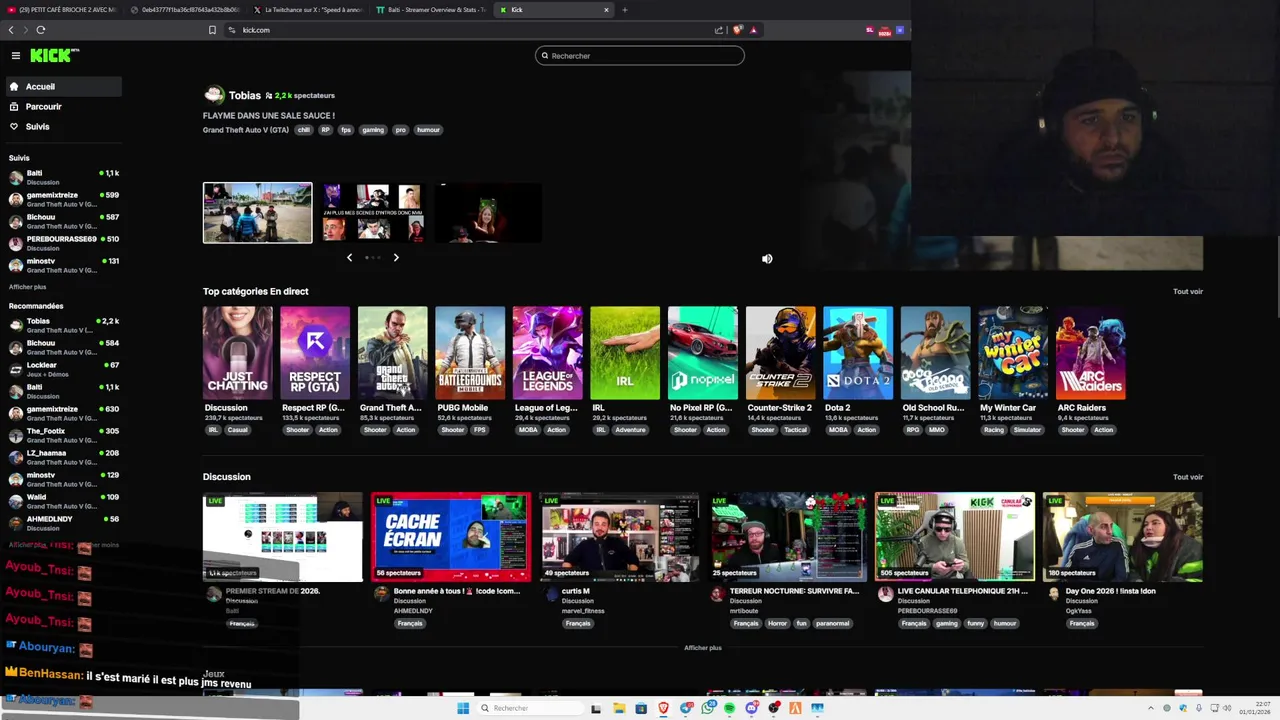
Task: Open curtis M live stream thumbnail
Action: click(x=620, y=537)
